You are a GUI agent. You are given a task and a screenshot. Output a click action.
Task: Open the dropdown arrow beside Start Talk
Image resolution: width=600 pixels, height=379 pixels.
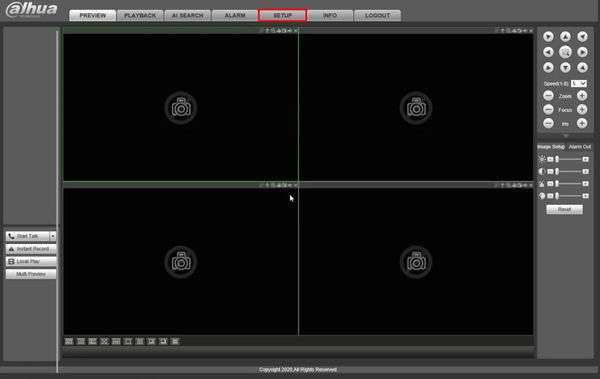pyautogui.click(x=53, y=236)
